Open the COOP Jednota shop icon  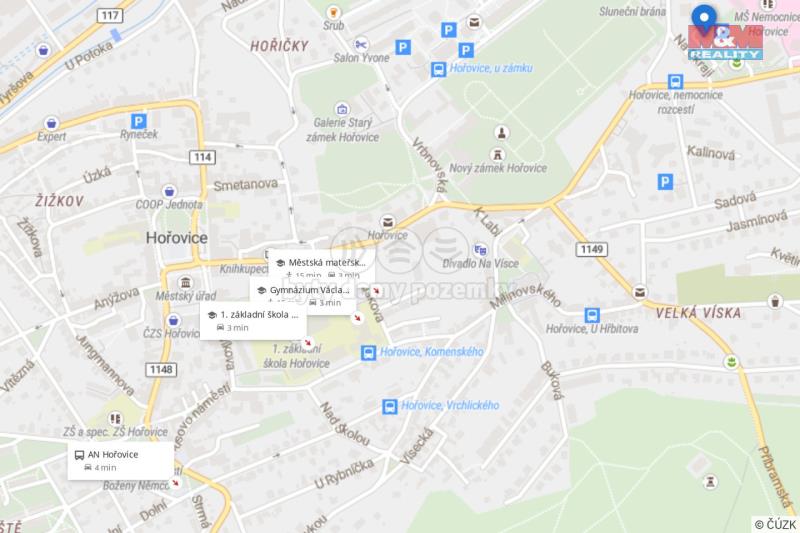click(x=169, y=192)
